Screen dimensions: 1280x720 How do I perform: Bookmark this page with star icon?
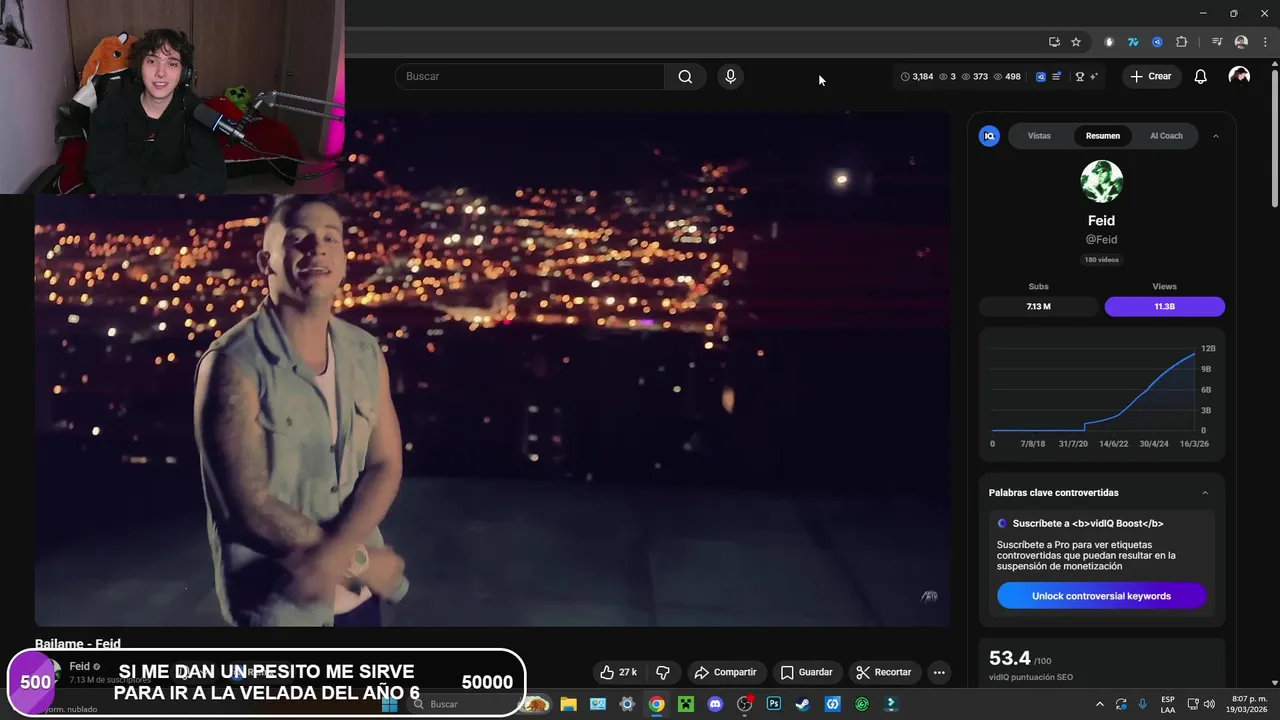[x=1076, y=42]
